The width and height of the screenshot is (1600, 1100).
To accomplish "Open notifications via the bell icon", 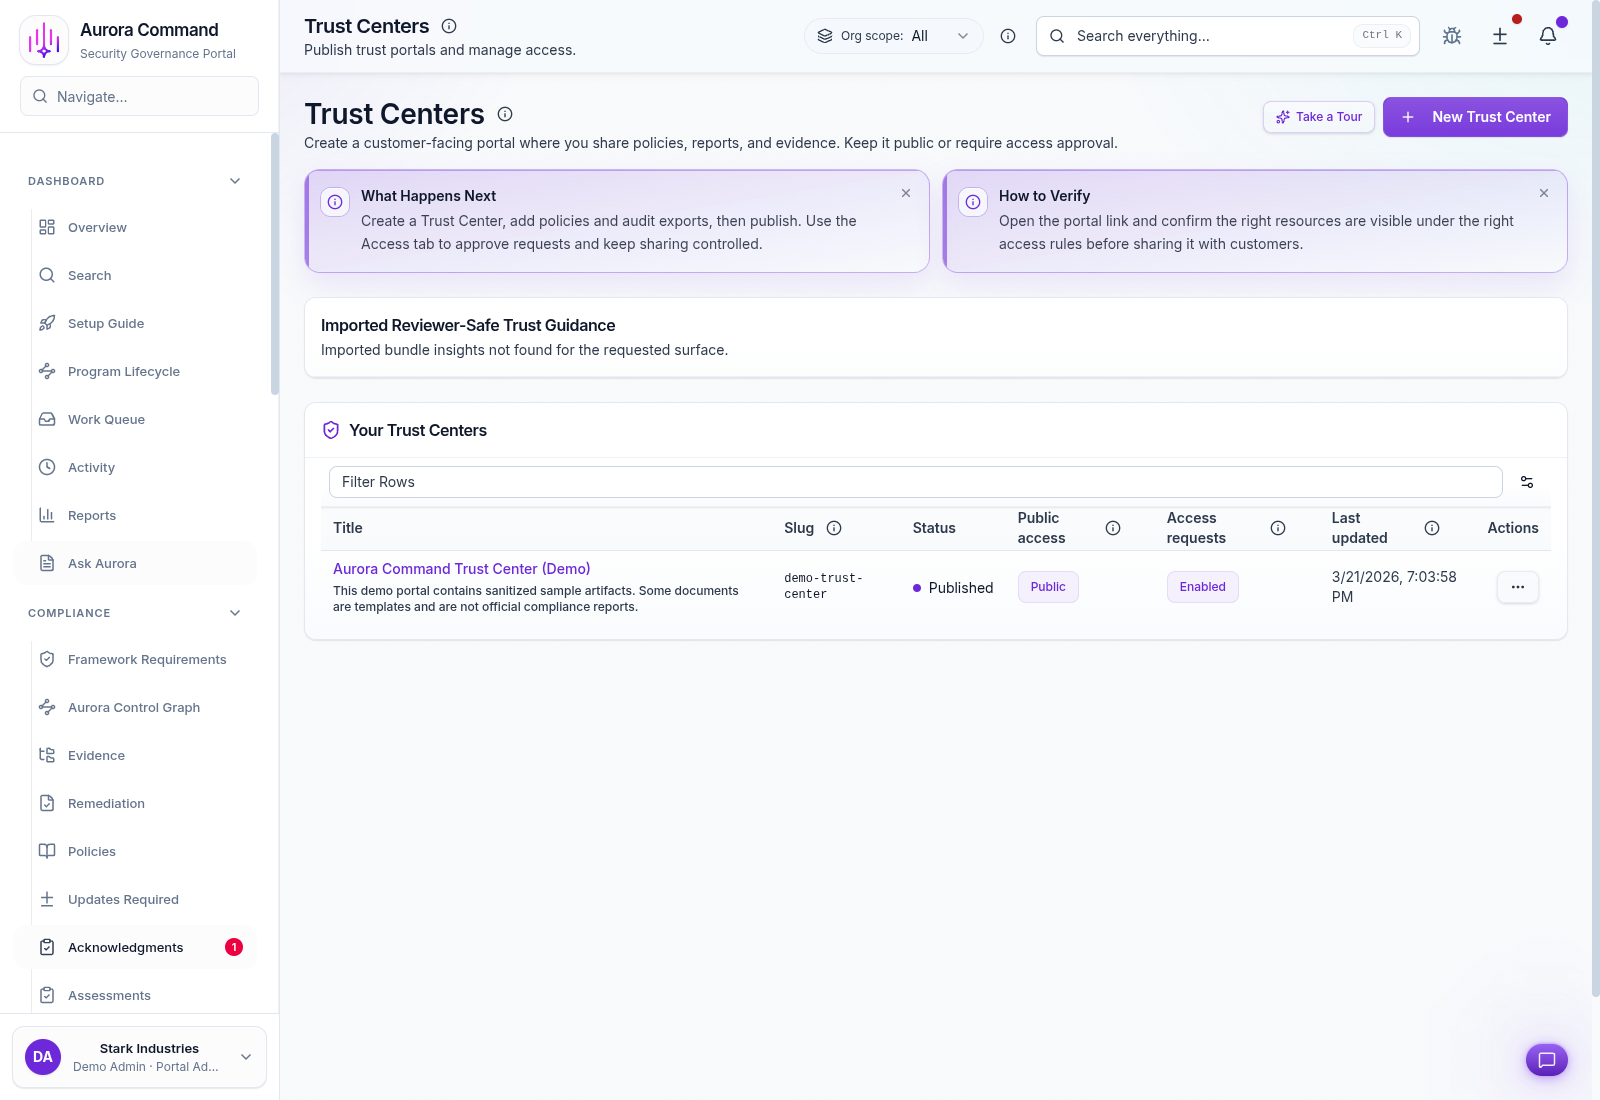I will pyautogui.click(x=1546, y=35).
